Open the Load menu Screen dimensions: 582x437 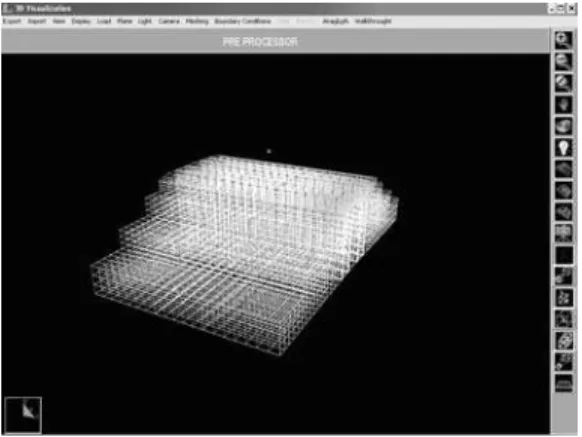click(x=104, y=21)
